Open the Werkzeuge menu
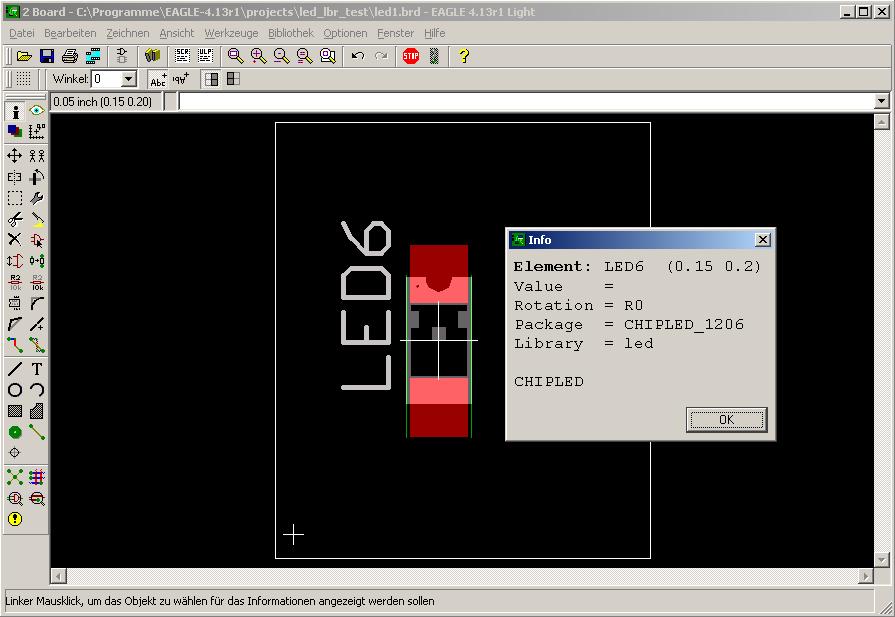 (231, 33)
